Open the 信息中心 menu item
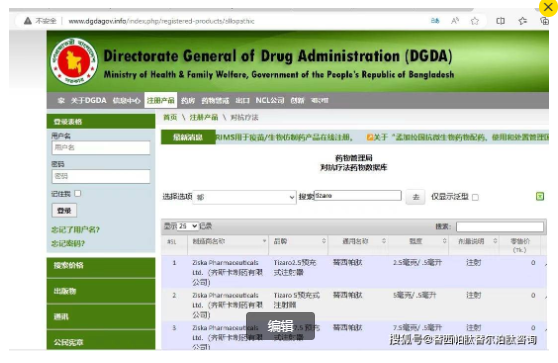Screen dimensions: 558x363 126,101
